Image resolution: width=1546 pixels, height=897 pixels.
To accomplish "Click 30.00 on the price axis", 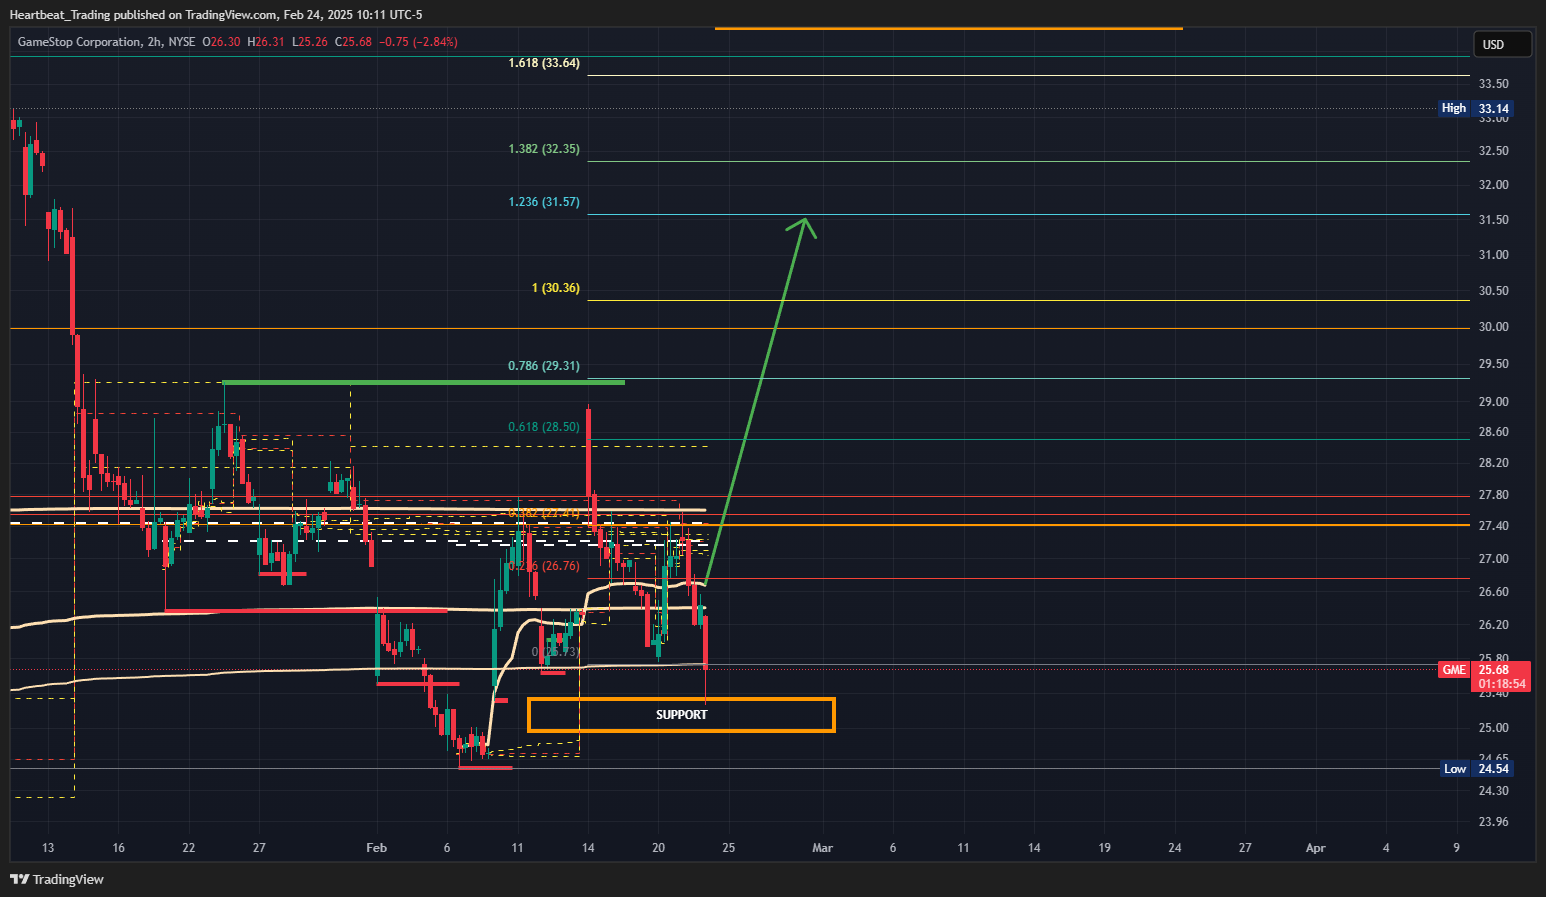I will point(1494,327).
